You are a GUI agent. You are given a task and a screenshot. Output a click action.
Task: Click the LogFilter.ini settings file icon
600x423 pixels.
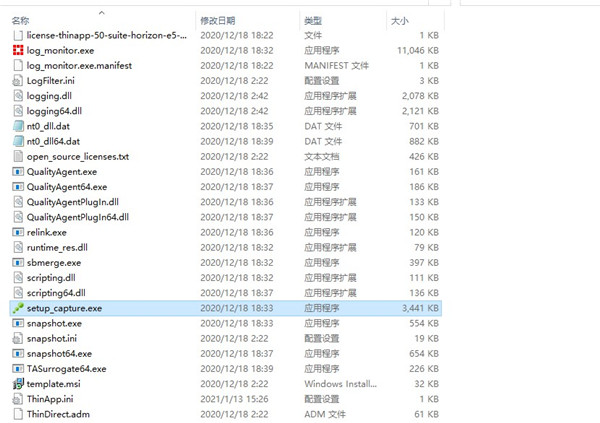tap(18, 81)
